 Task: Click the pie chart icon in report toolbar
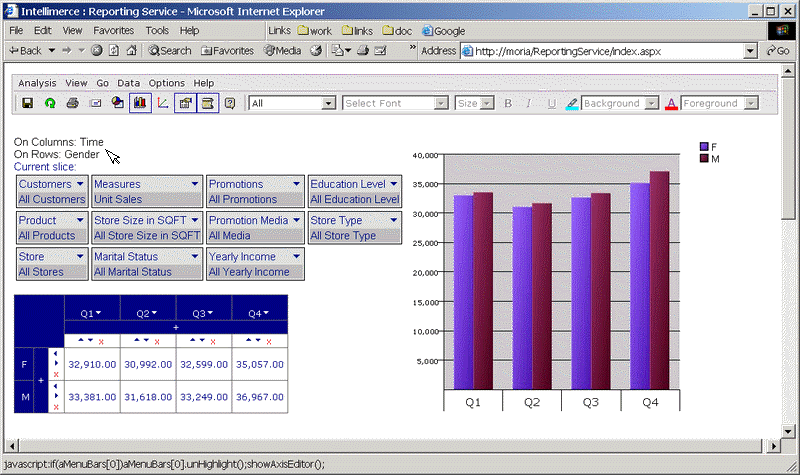pyautogui.click(x=118, y=104)
